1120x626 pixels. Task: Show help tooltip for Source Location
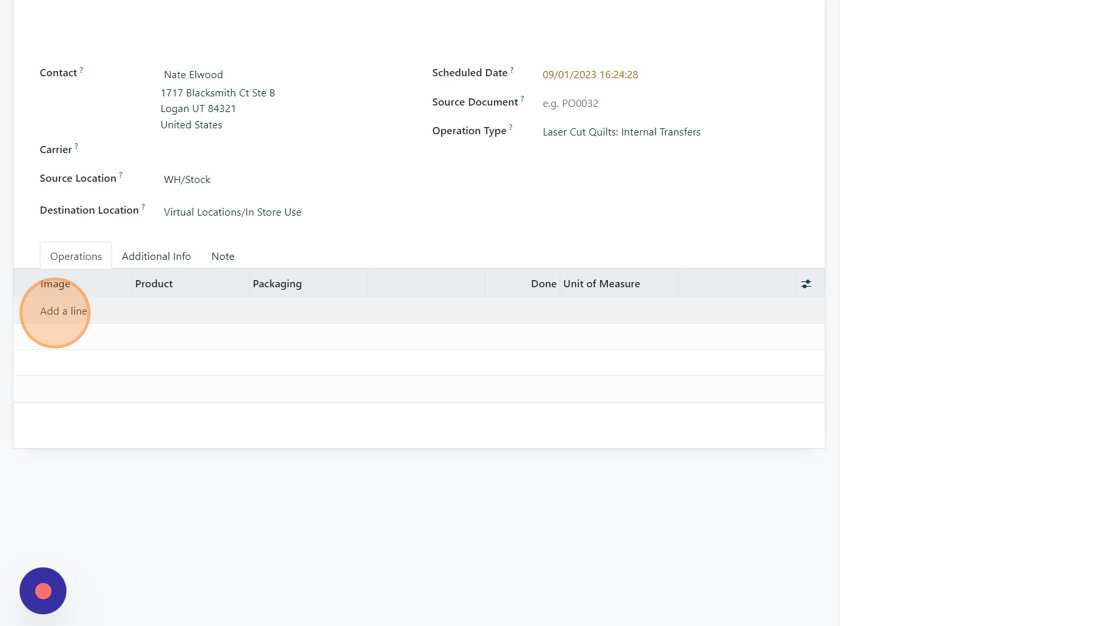point(121,174)
